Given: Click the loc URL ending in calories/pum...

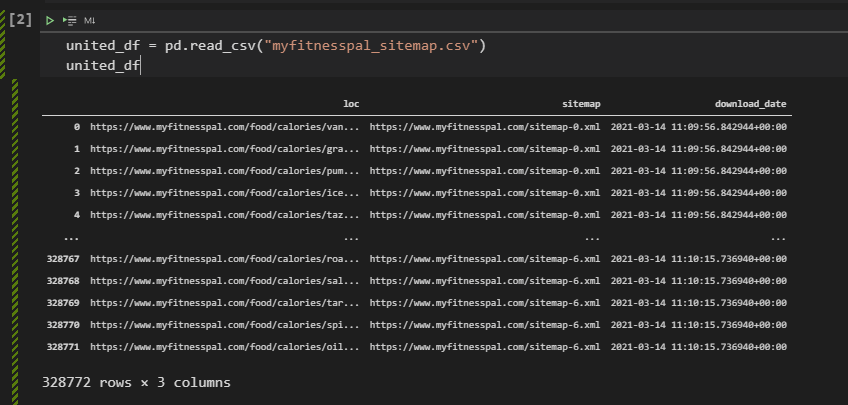Looking at the screenshot, I should (224, 171).
